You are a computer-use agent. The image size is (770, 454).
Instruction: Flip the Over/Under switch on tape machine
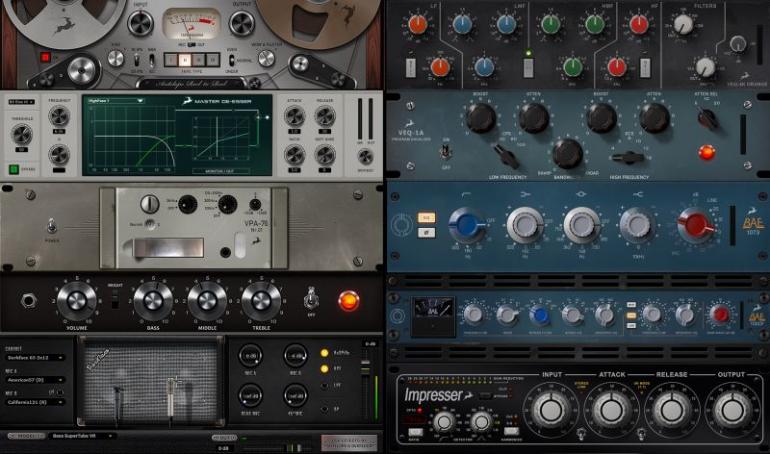pos(231,60)
